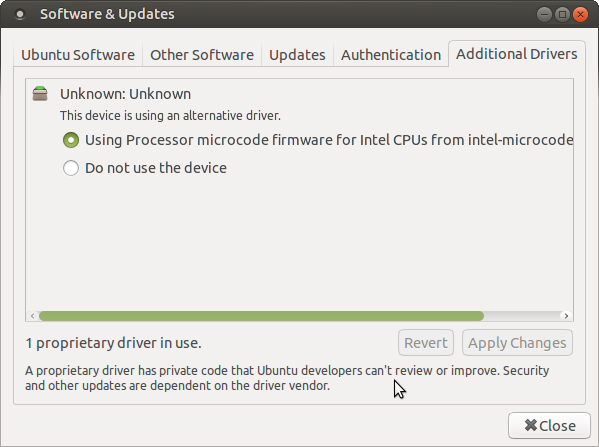The width and height of the screenshot is (599, 447).
Task: Click the Apply Changes button
Action: coord(517,343)
